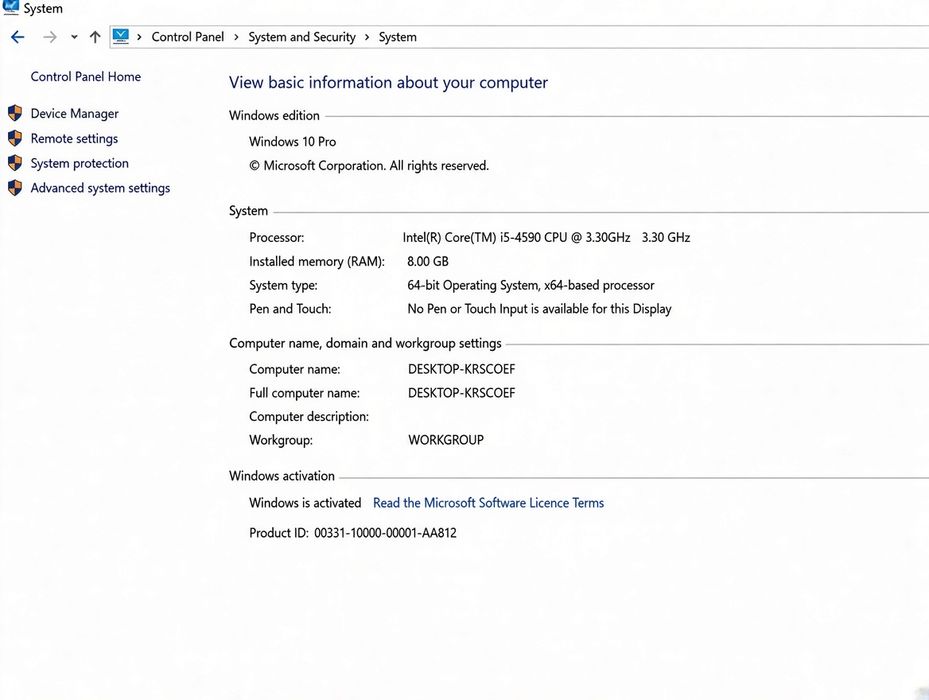Navigate to System and Security breadcrumb

(302, 37)
